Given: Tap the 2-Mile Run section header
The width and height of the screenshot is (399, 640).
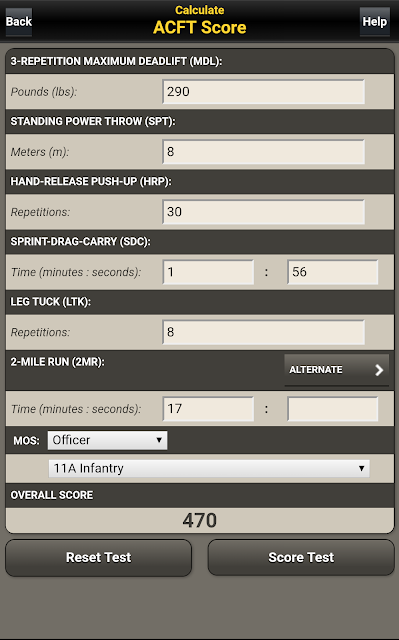Looking at the screenshot, I should coord(58,362).
